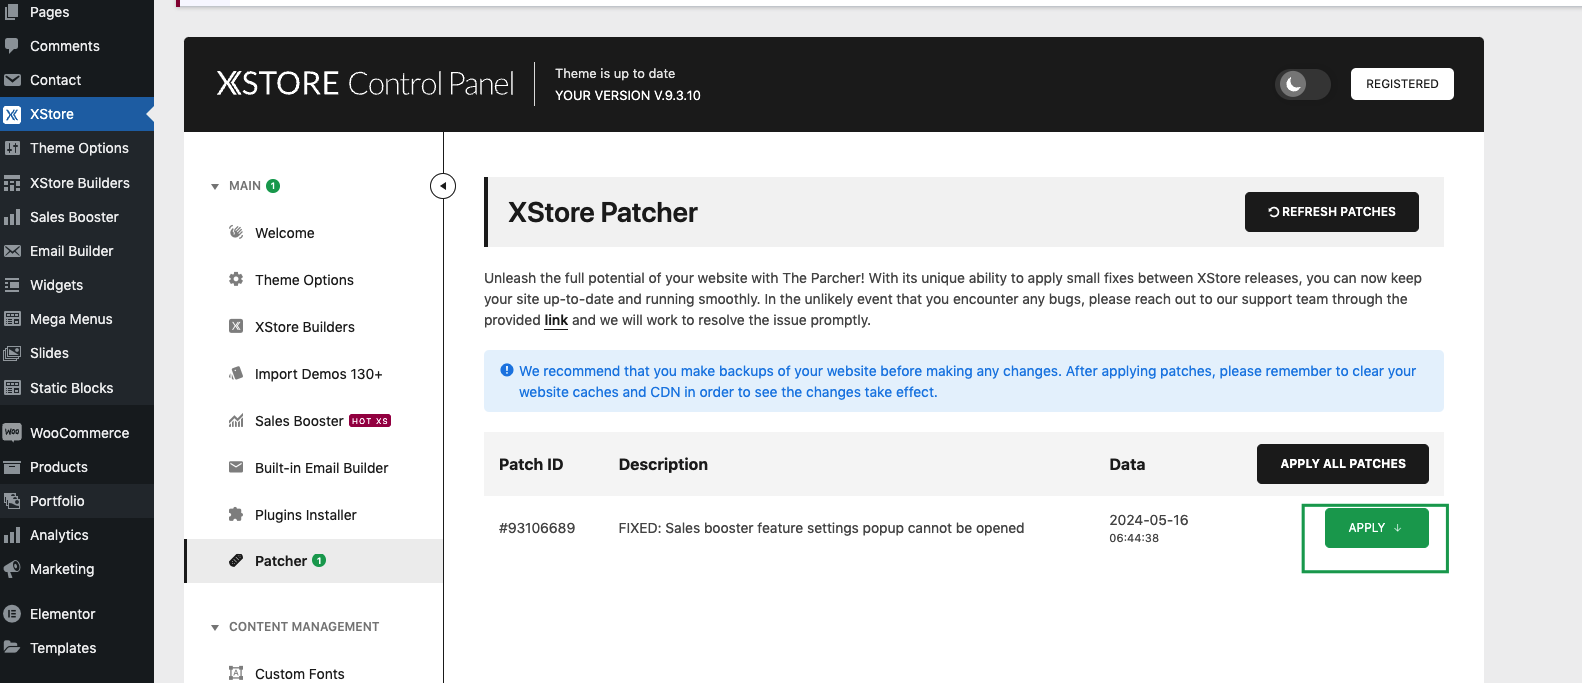
Task: Click the gear icon beside panel Theme Options
Action: [x=236, y=279]
